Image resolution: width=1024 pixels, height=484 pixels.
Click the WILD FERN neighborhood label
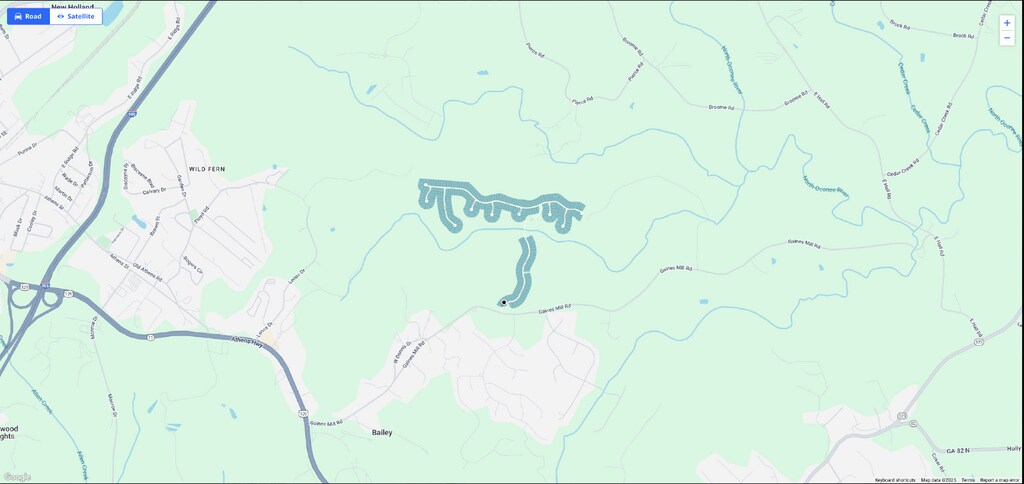207,169
